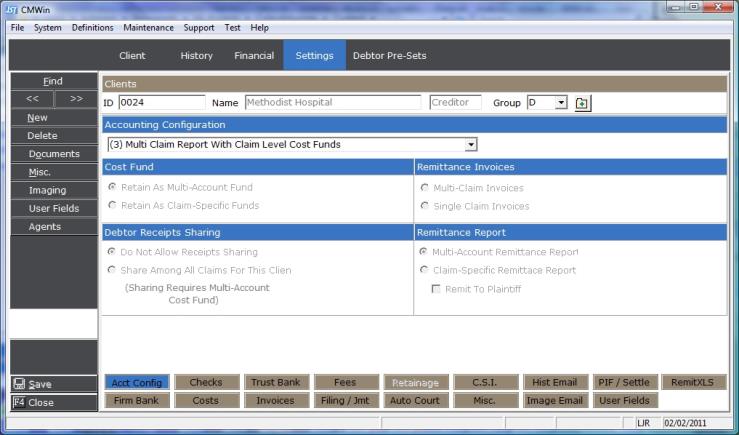Go to next record with >> button
Image resolution: width=739 pixels, height=435 pixels.
click(76, 99)
